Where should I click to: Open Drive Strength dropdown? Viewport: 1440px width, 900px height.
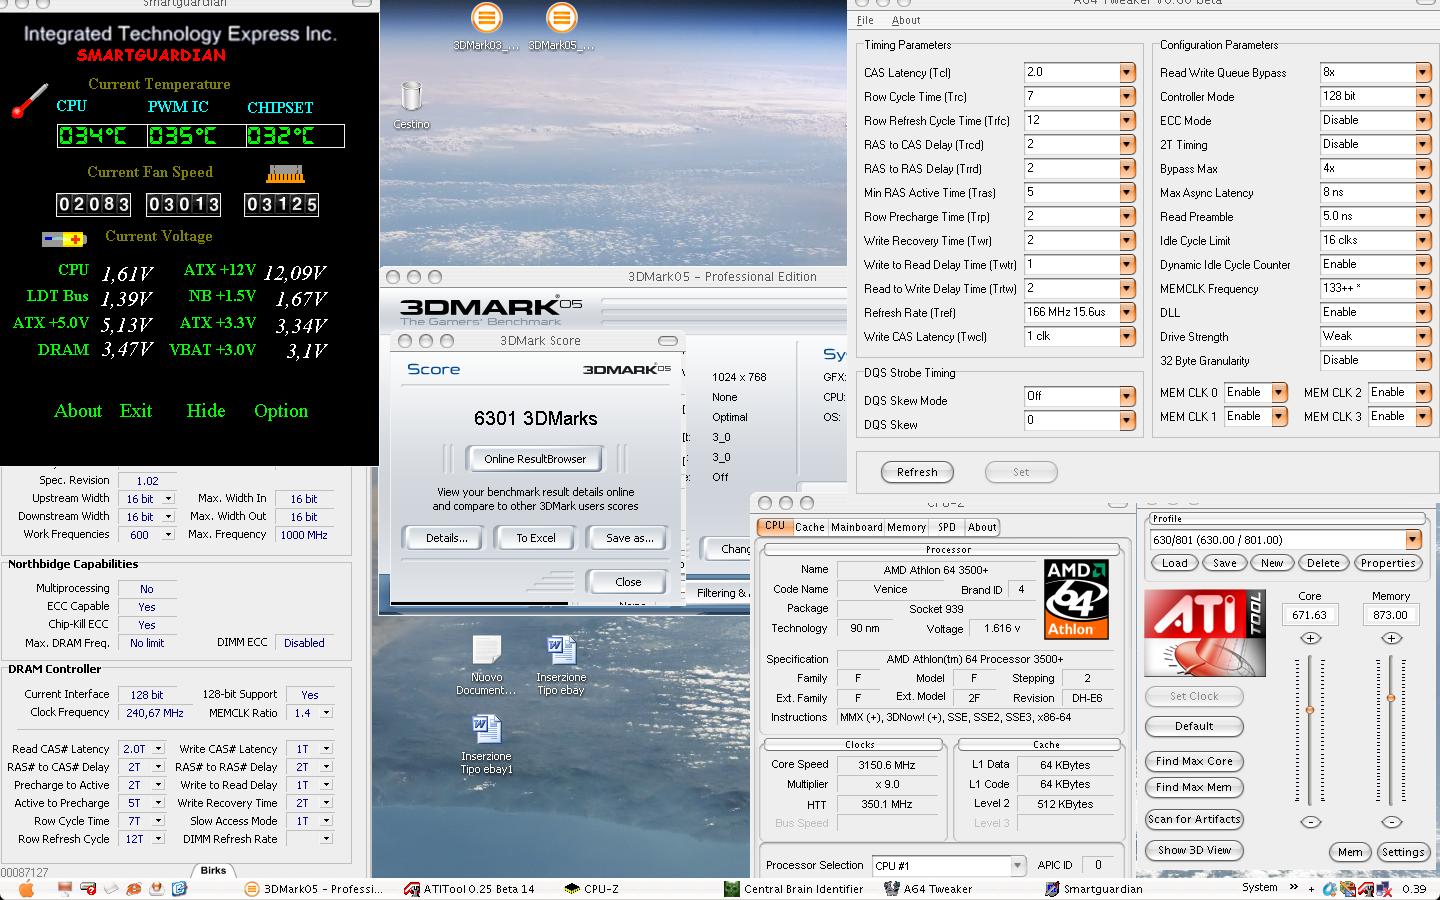click(1423, 337)
